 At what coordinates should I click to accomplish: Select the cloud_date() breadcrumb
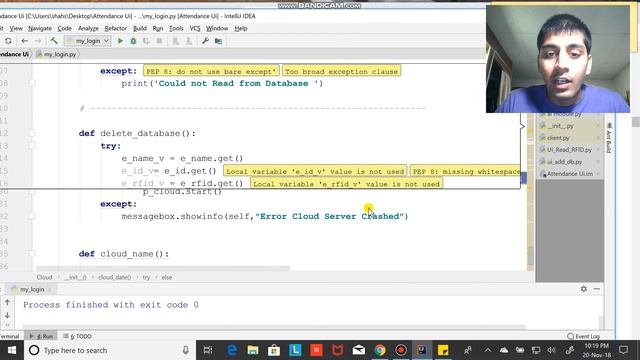114,277
